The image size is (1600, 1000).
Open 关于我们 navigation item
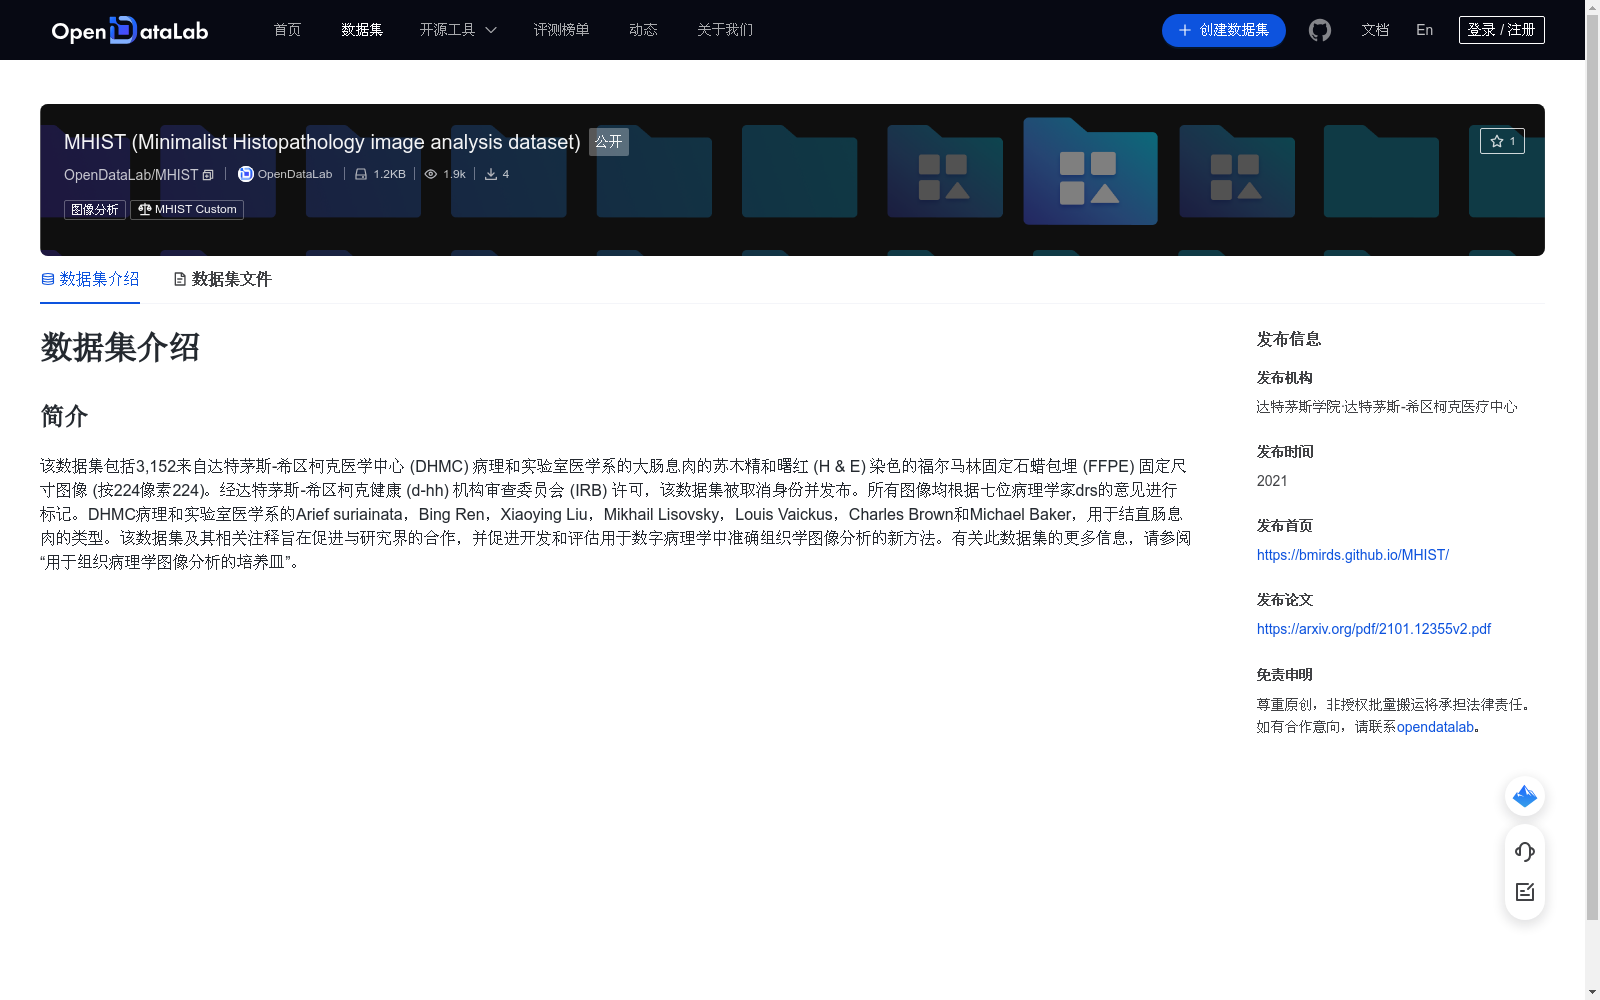coord(725,30)
